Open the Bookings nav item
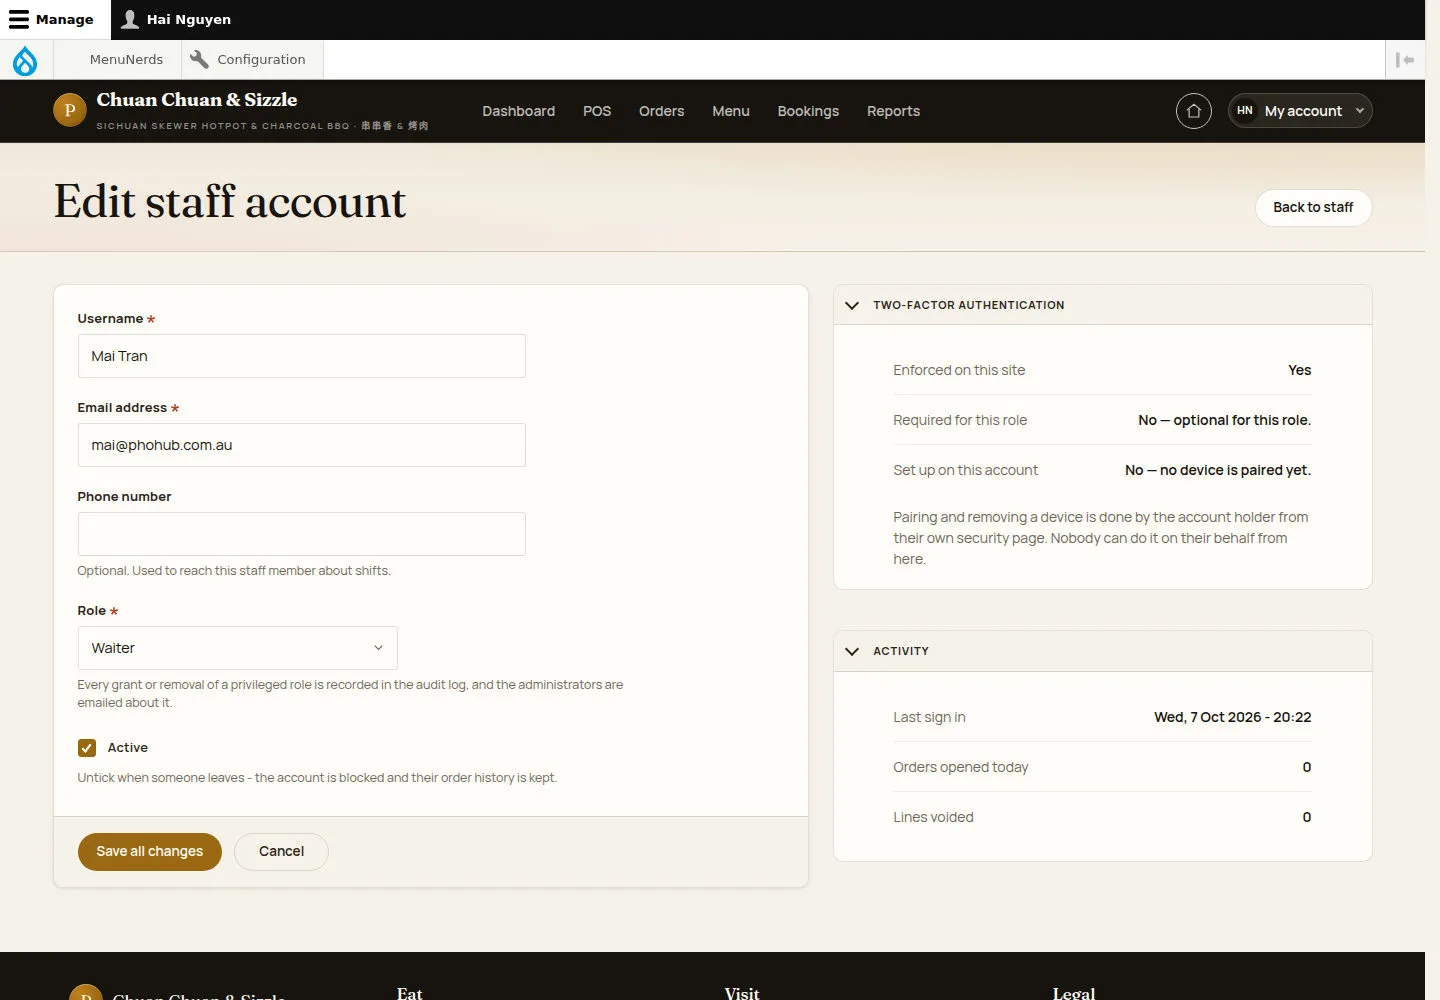 click(808, 111)
